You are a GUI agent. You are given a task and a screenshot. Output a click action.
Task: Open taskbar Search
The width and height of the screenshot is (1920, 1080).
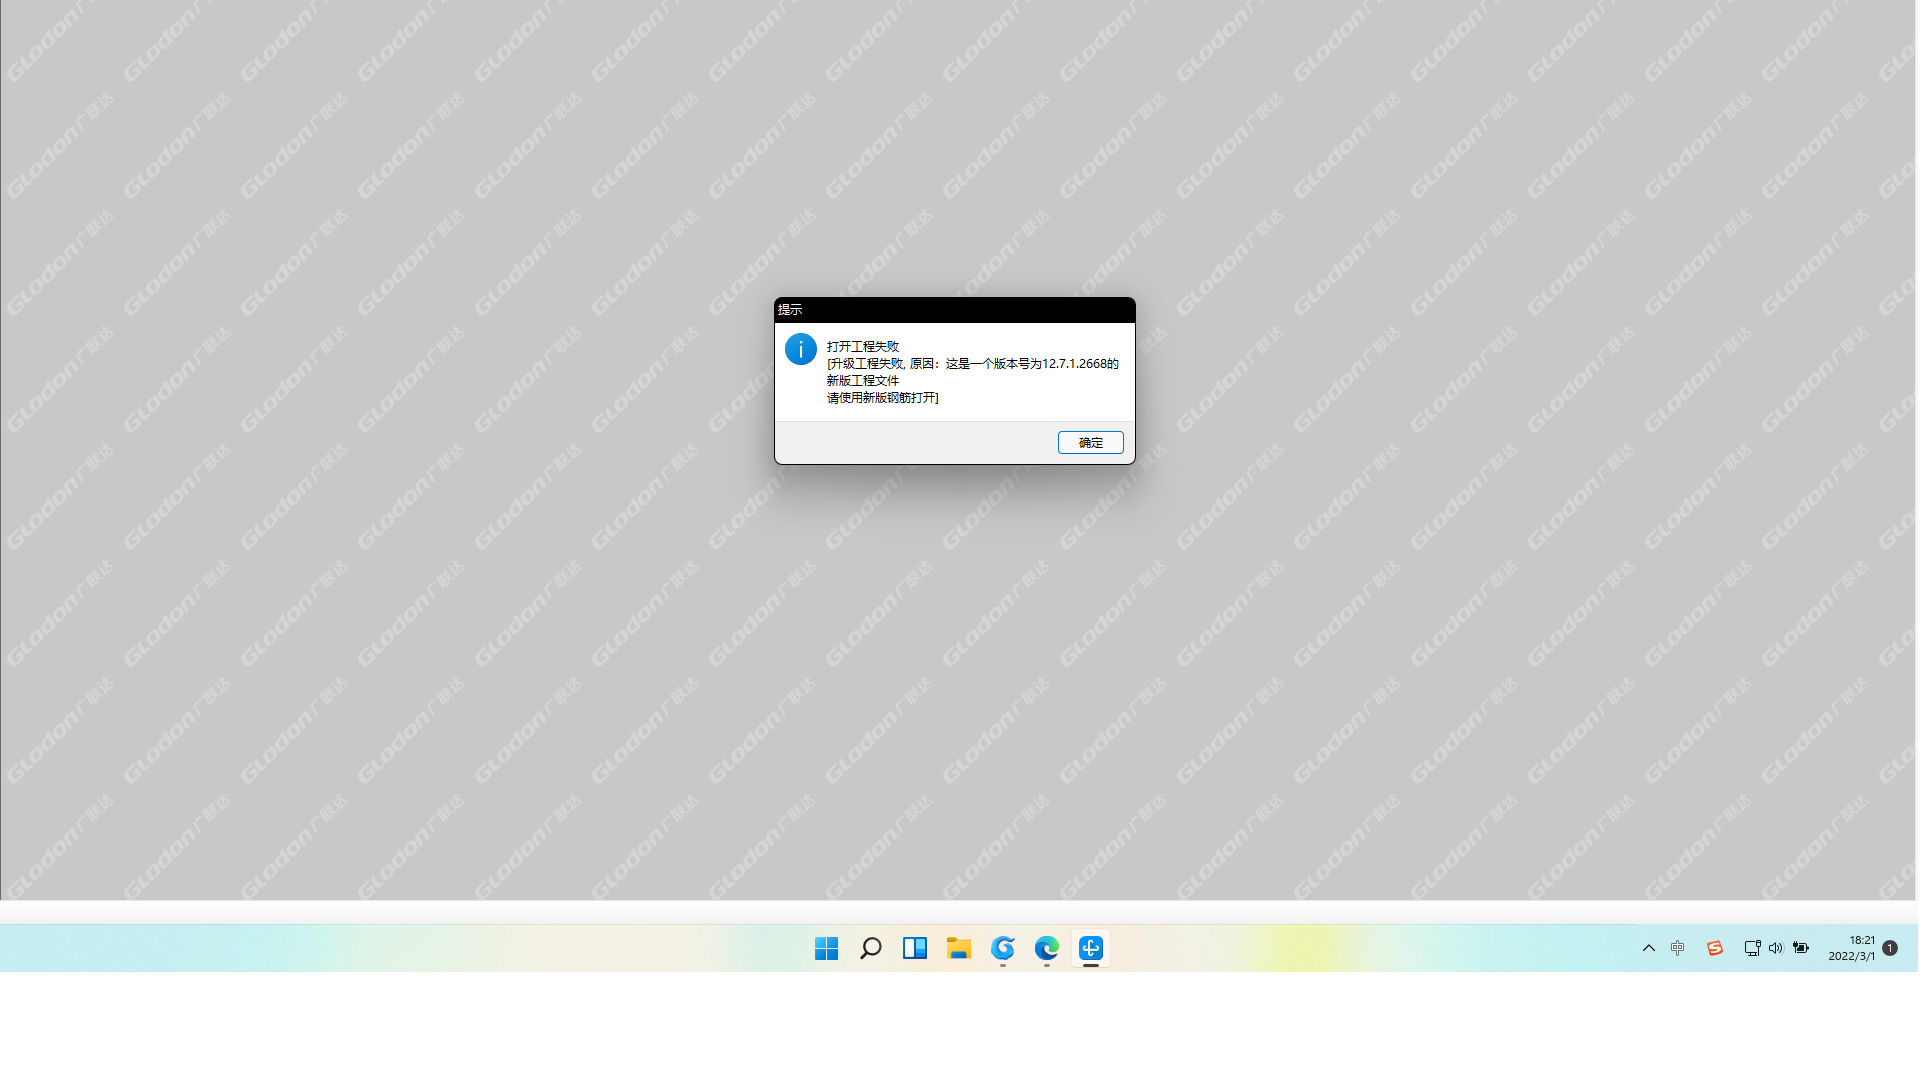pos(871,948)
